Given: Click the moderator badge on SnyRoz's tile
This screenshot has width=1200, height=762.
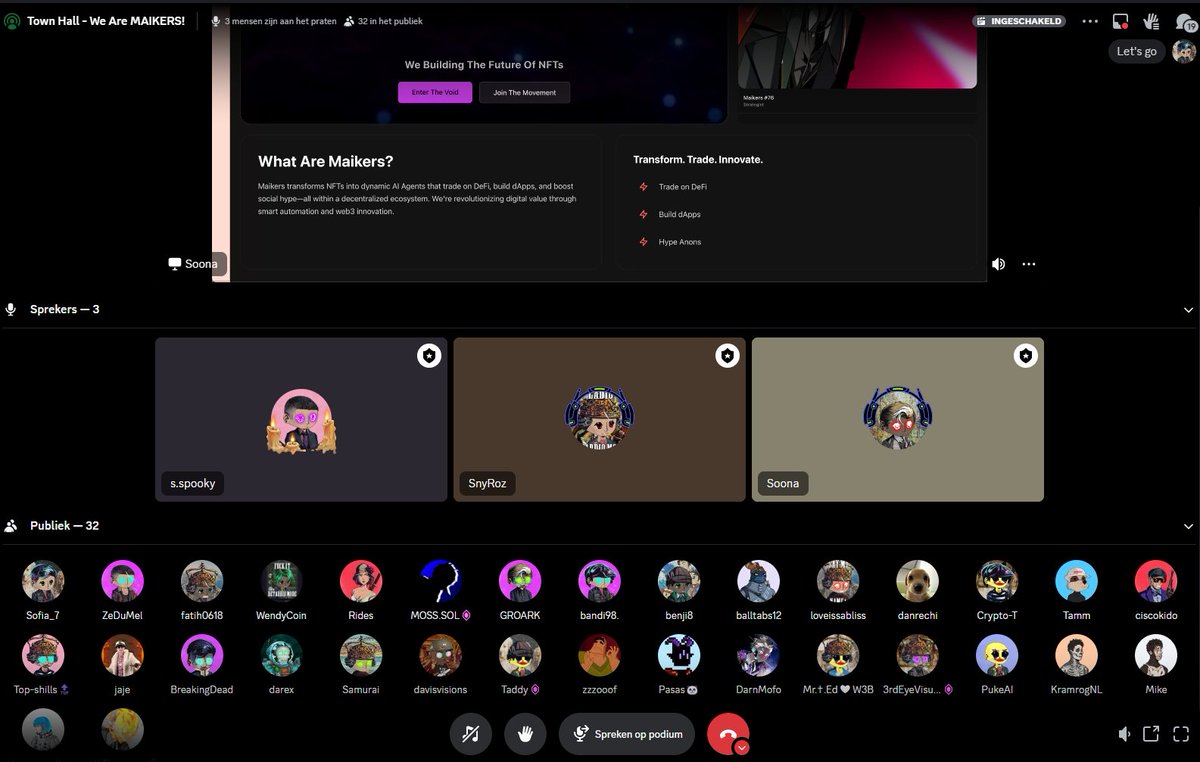Looking at the screenshot, I should (727, 355).
